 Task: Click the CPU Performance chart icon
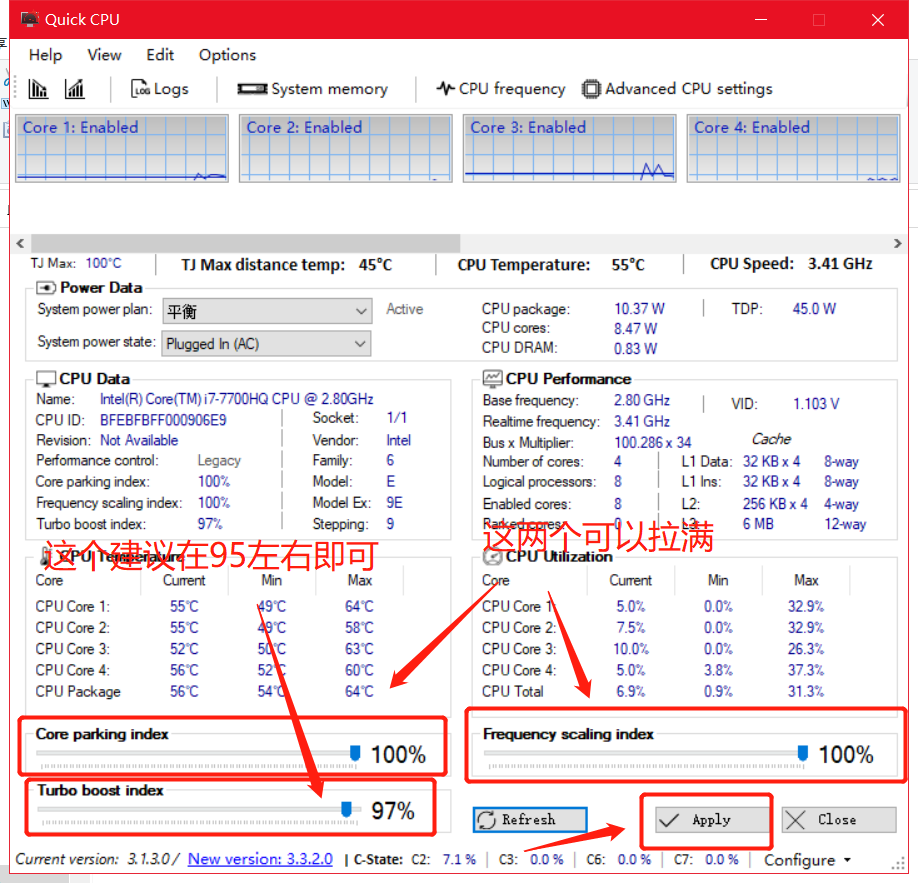[492, 378]
